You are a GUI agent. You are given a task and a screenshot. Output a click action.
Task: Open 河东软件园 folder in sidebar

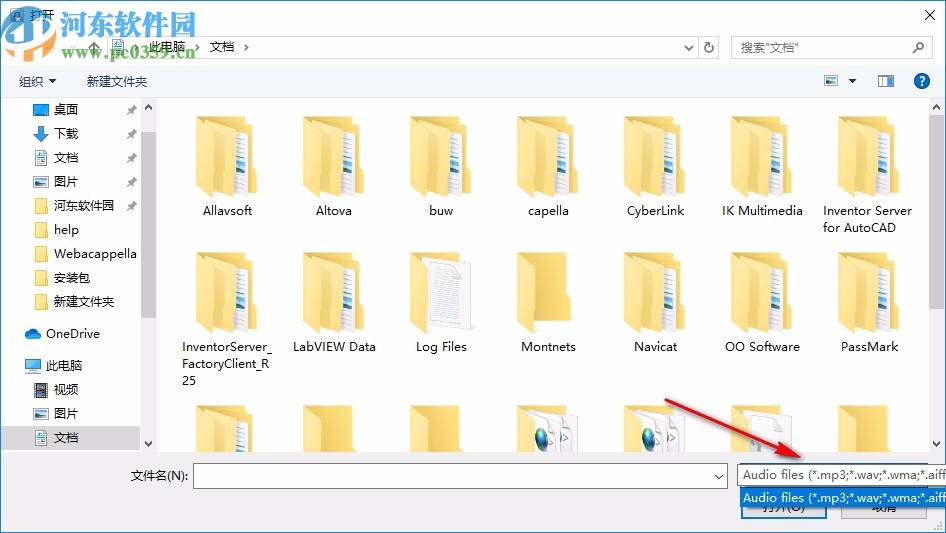pyautogui.click(x=84, y=206)
